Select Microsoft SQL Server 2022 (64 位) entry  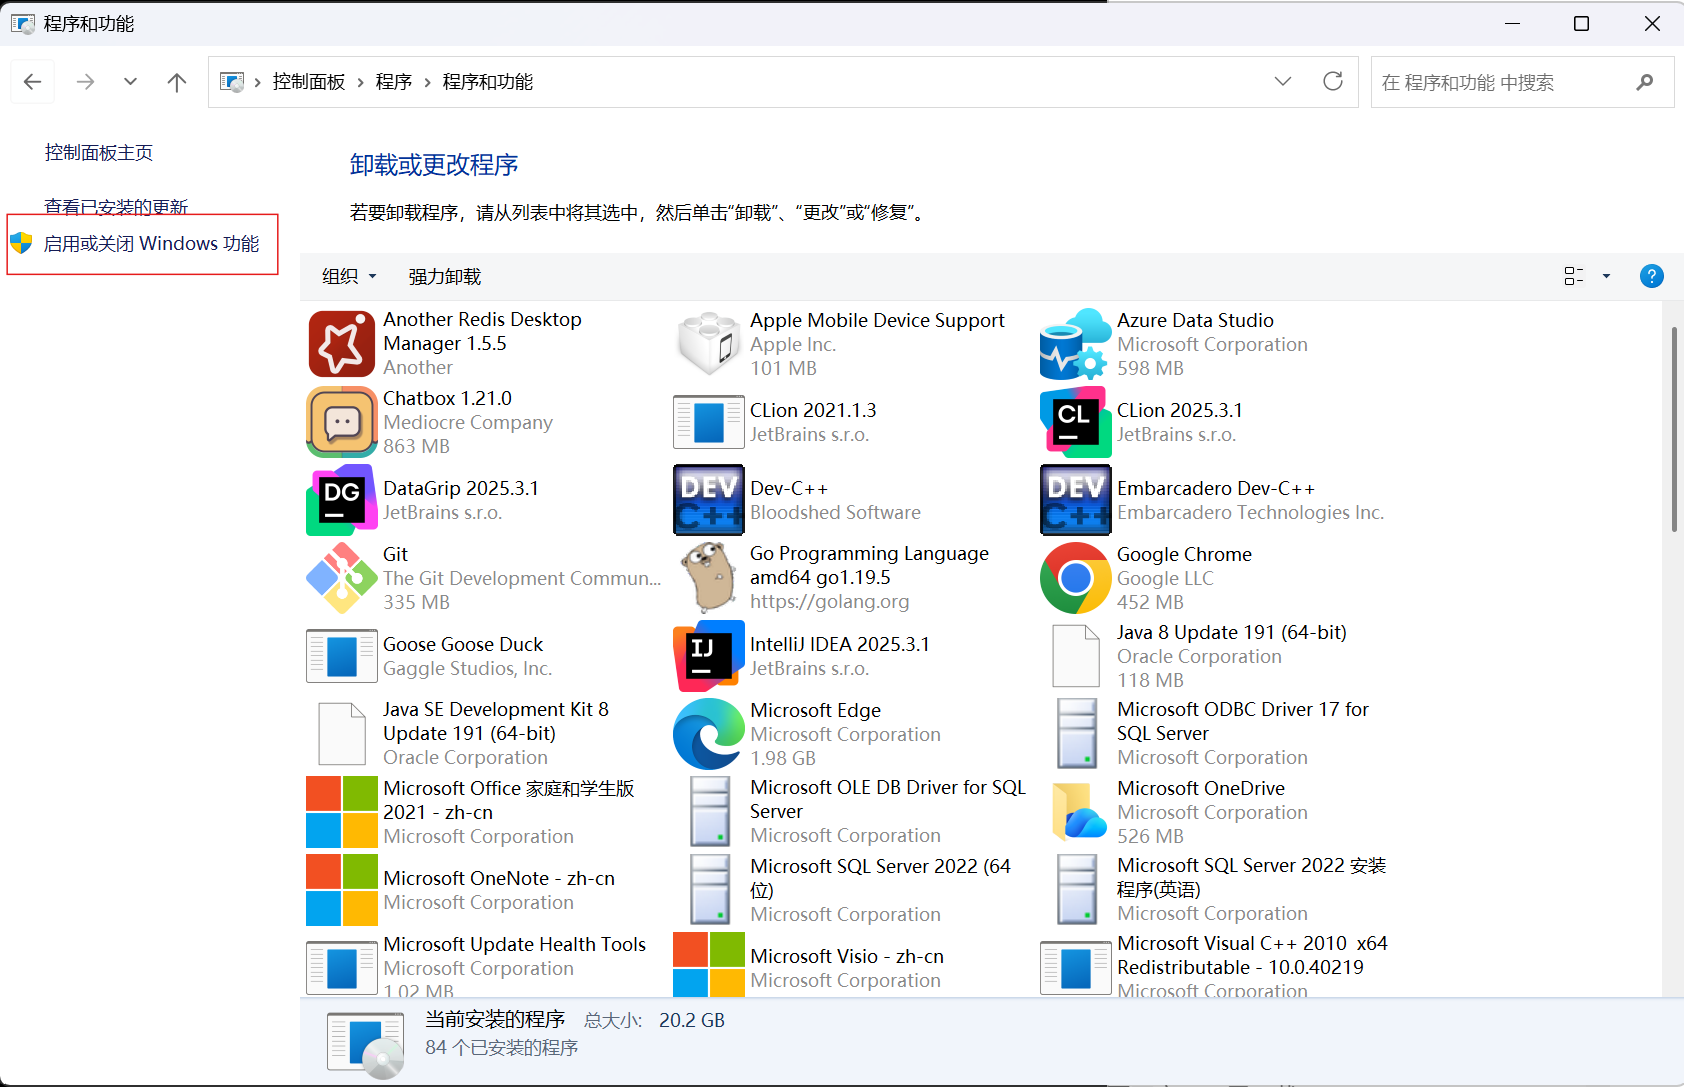853,890
